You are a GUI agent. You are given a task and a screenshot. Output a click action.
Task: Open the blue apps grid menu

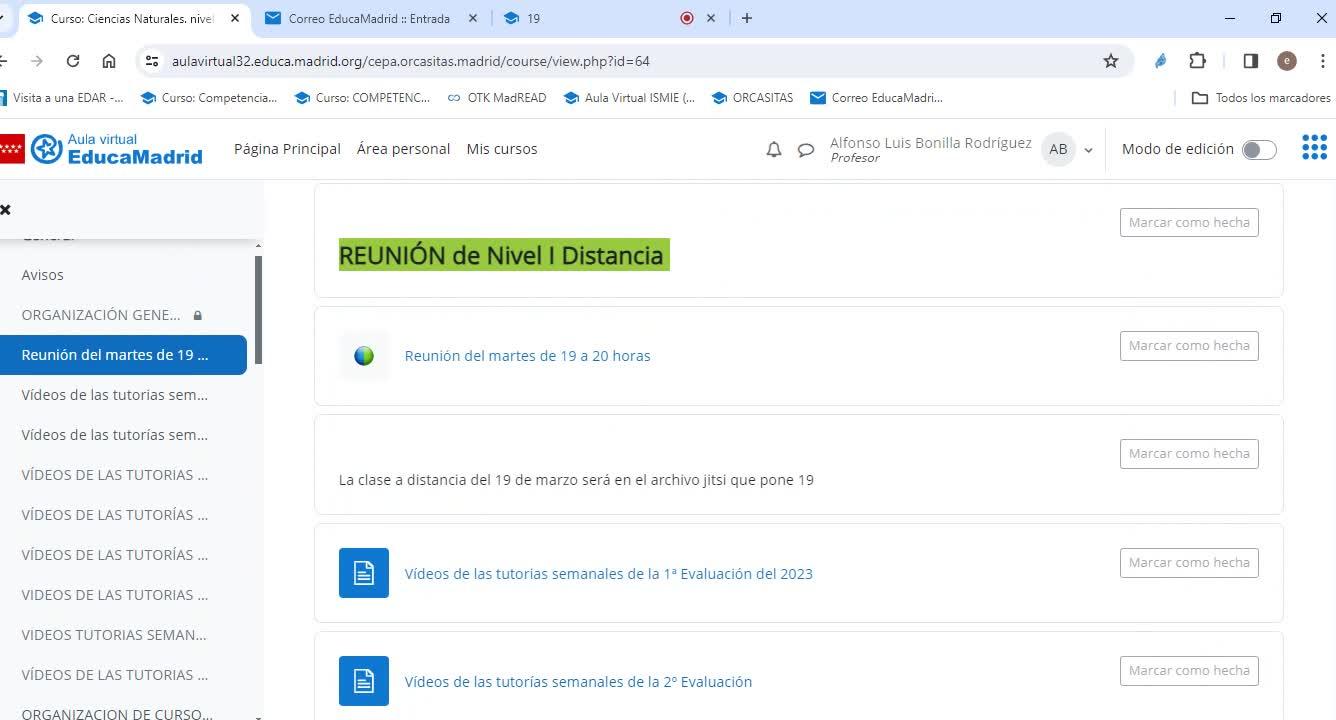pos(1314,148)
